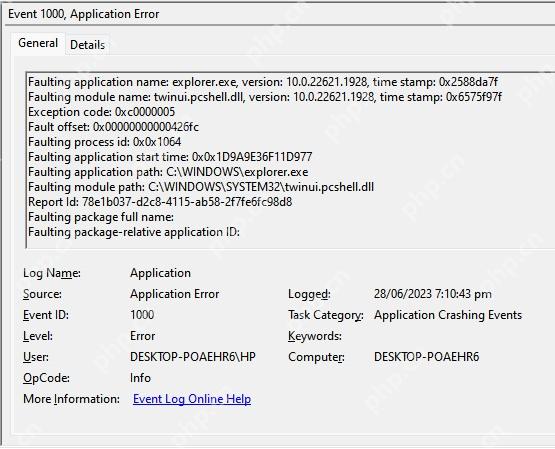Click the Computer value DESKTOP-POAEHR6
Screen dimensions: 555x449
426,357
